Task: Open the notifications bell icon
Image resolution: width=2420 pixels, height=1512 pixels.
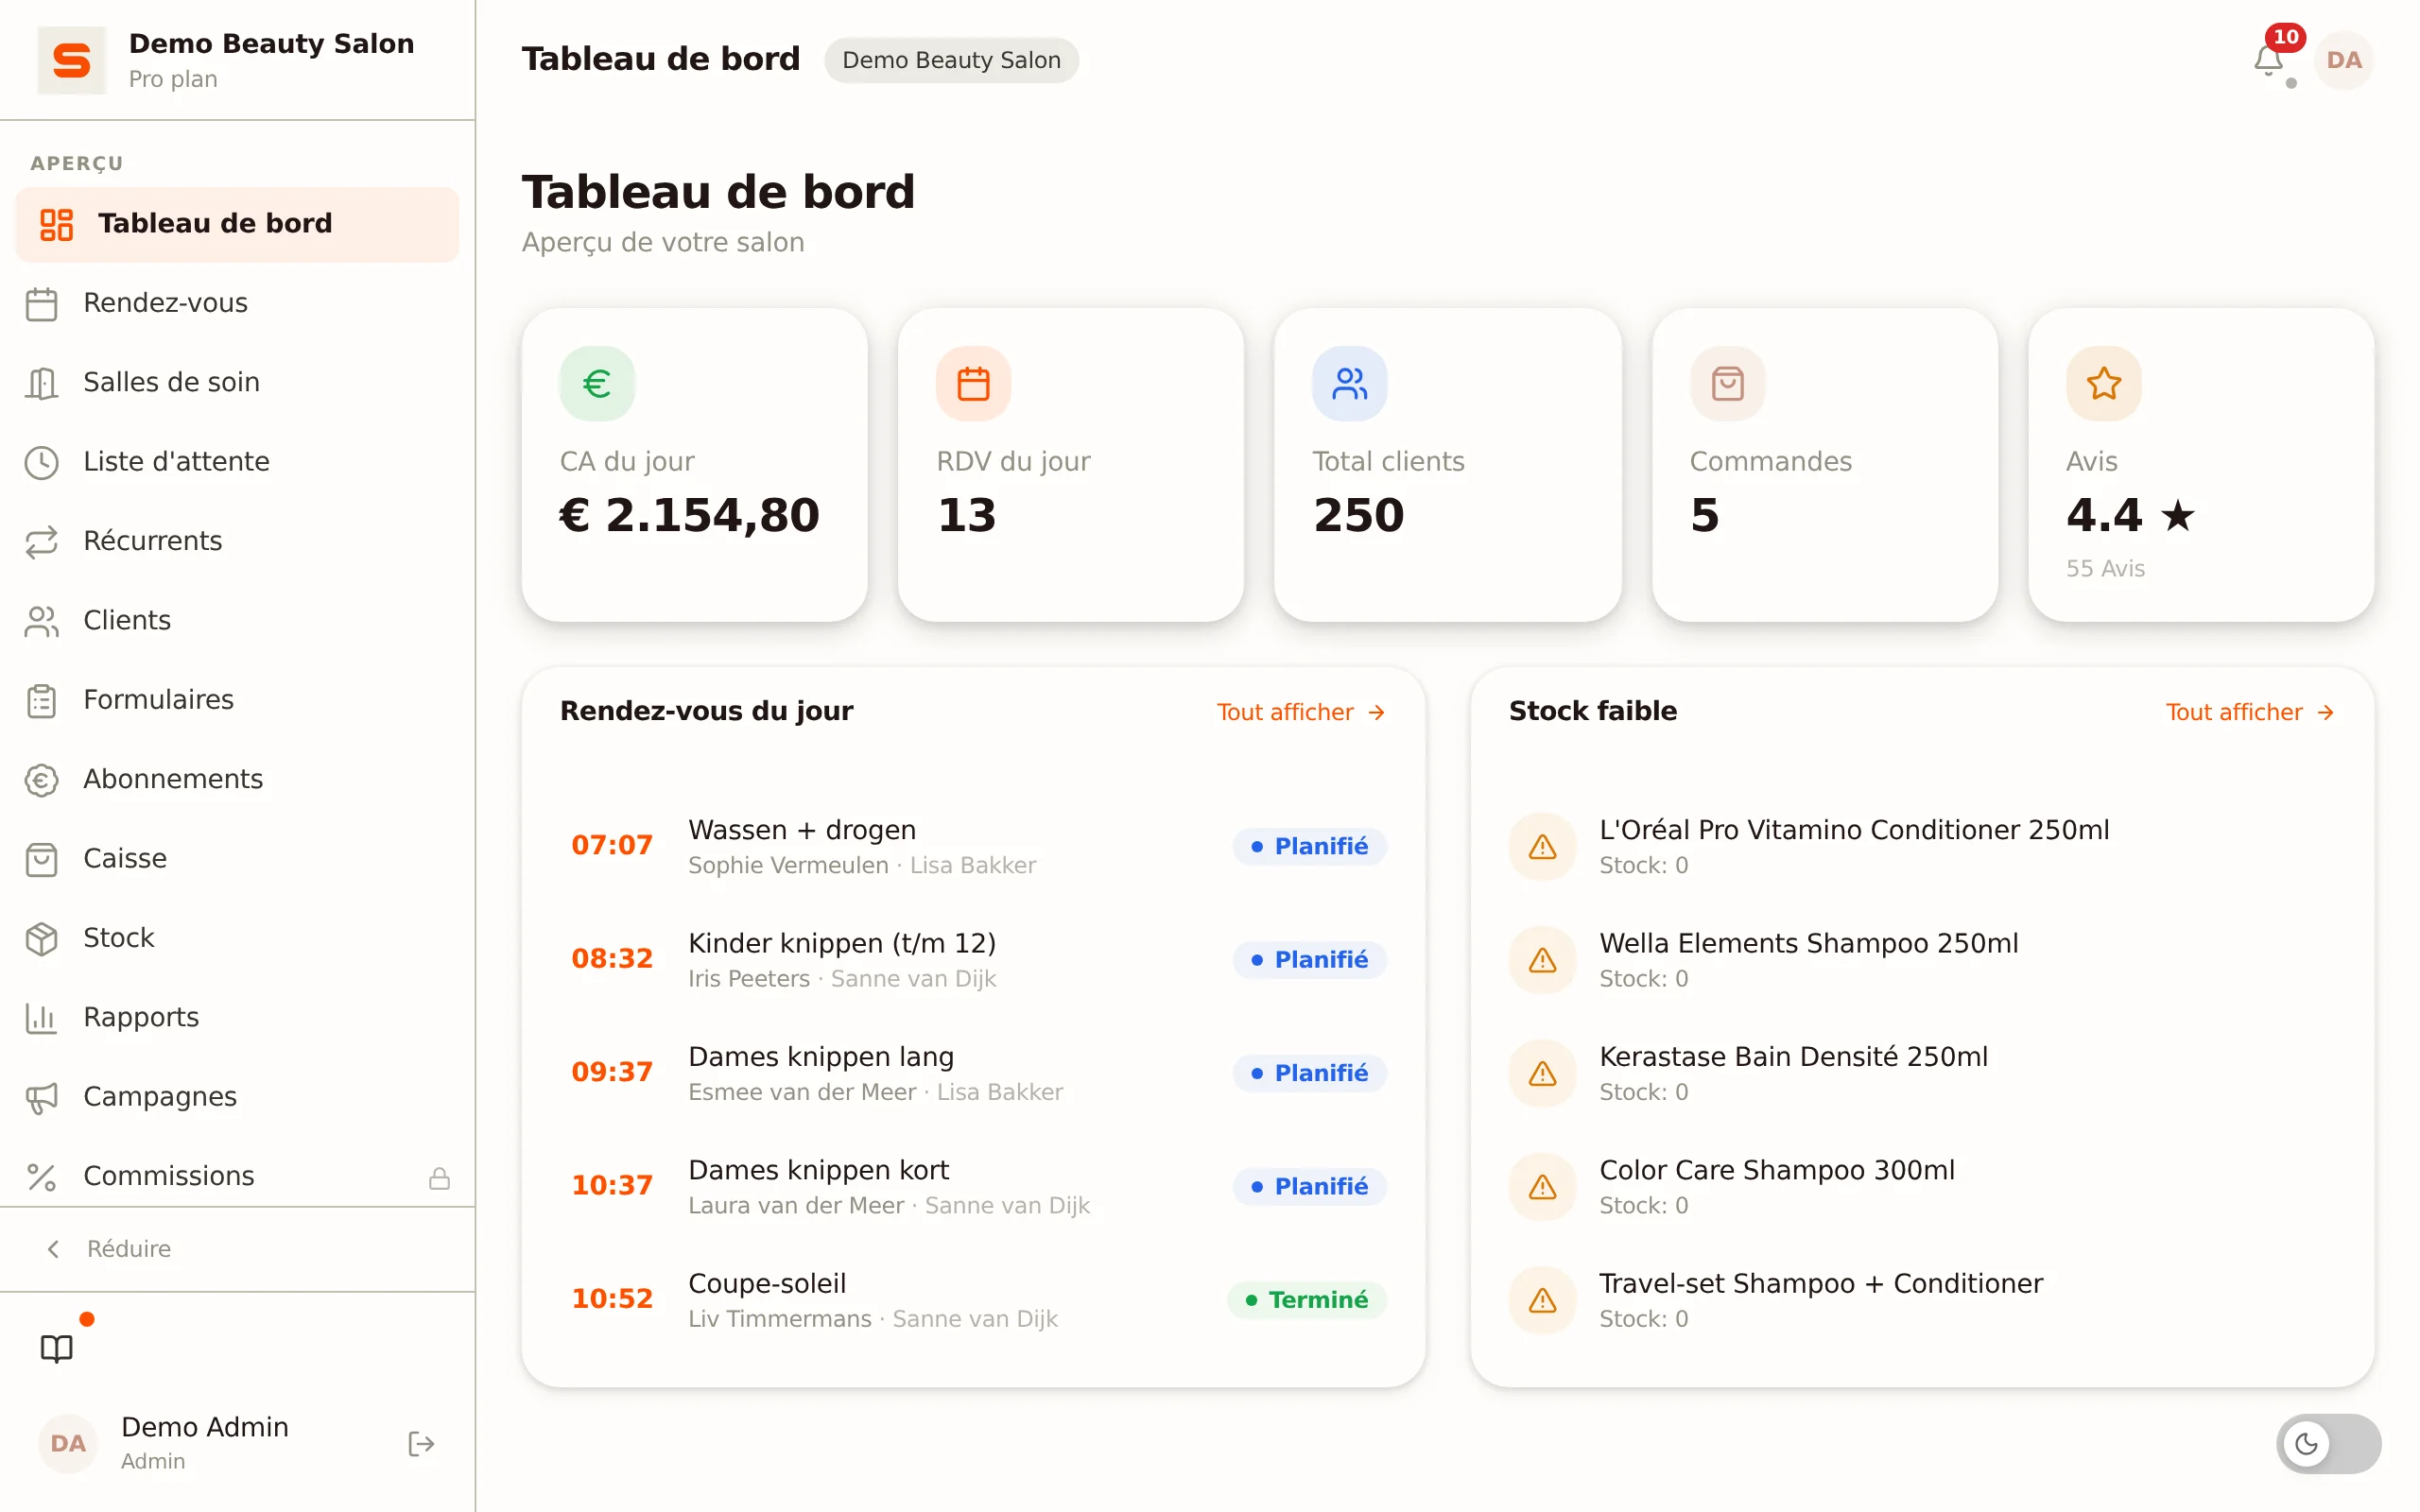Action: (x=2267, y=60)
